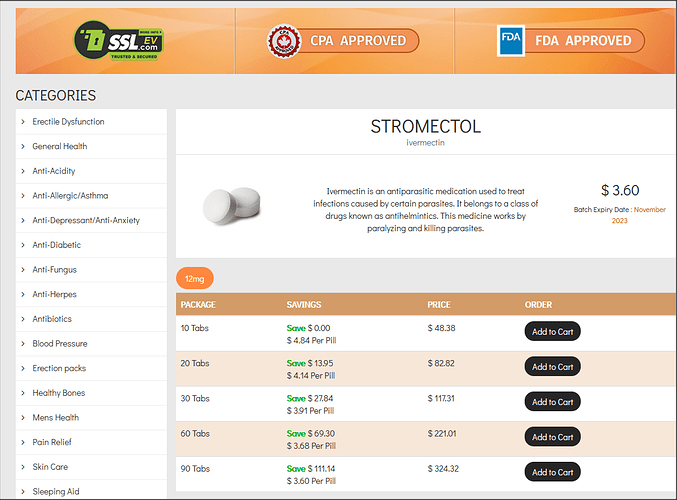Click the Pain Relief chevron arrow
677x500 pixels.
(23, 442)
